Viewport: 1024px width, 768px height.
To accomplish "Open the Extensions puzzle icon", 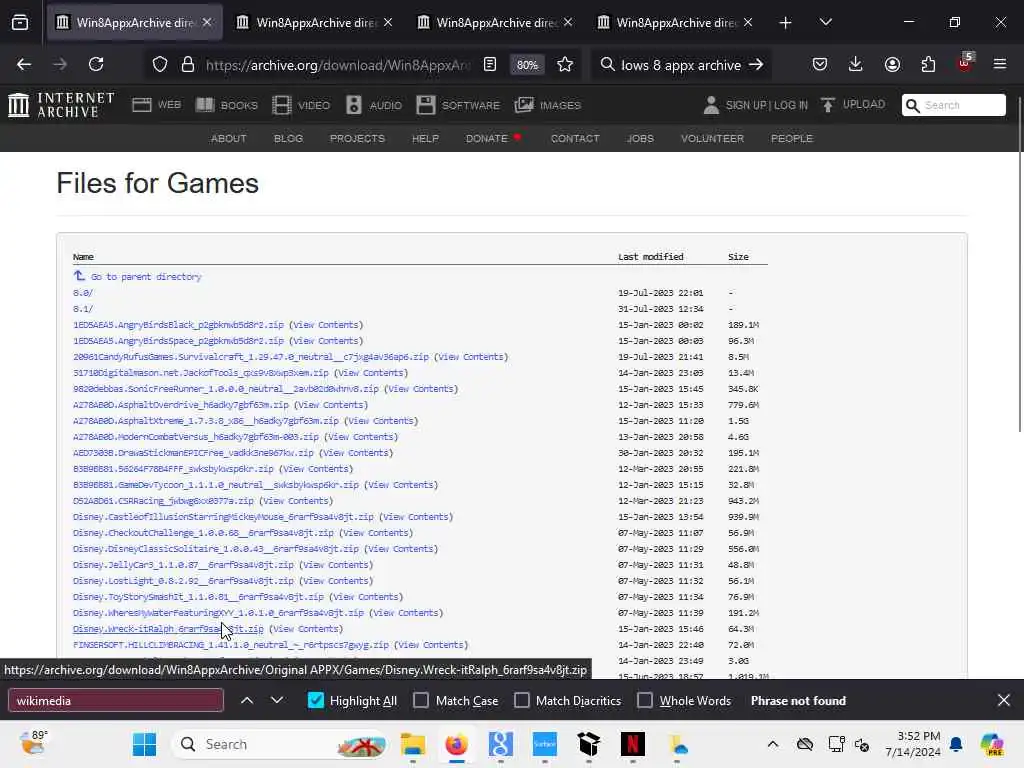I will (x=928, y=65).
